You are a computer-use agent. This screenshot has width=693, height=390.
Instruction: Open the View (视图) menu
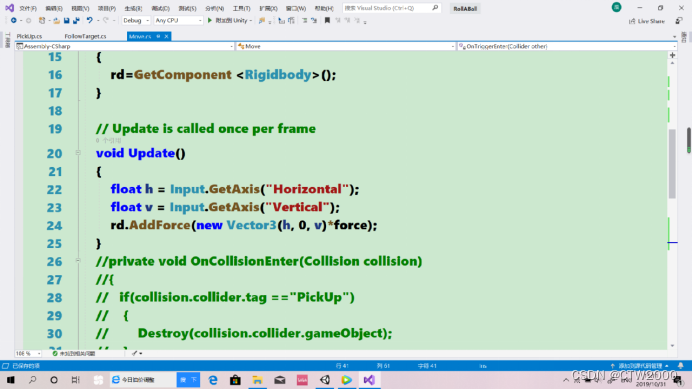point(80,8)
